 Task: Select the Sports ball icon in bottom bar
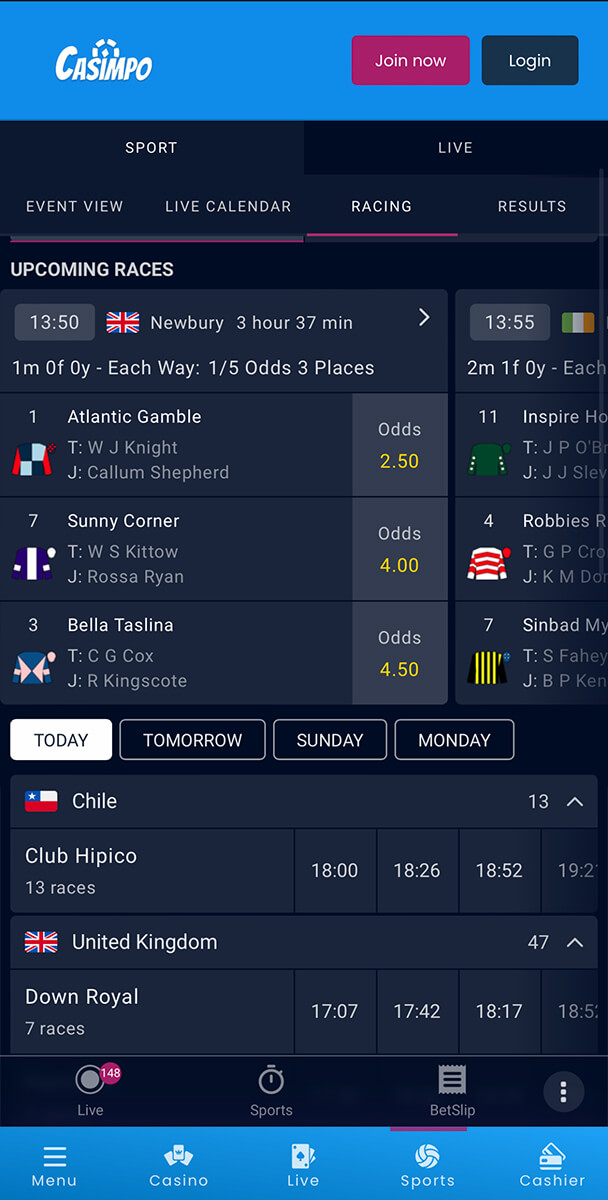pos(428,1156)
